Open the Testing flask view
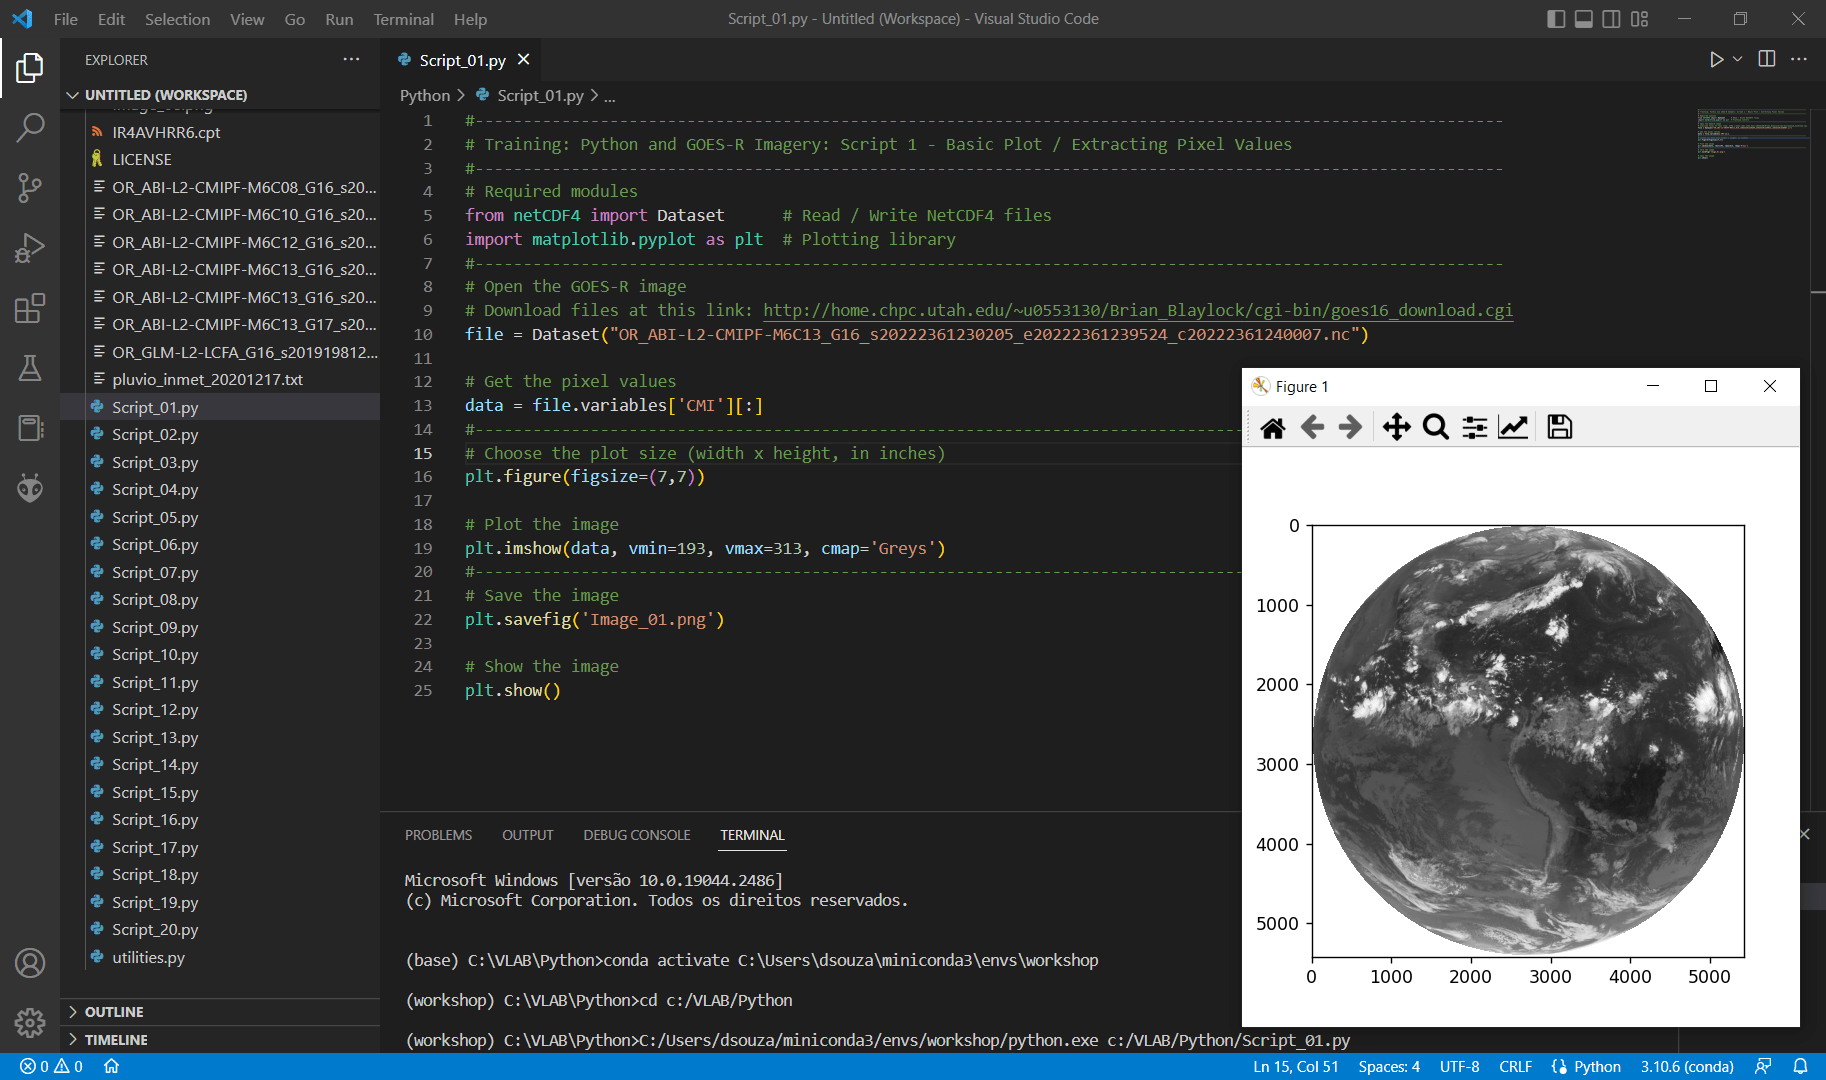Image resolution: width=1826 pixels, height=1080 pixels. (x=30, y=368)
